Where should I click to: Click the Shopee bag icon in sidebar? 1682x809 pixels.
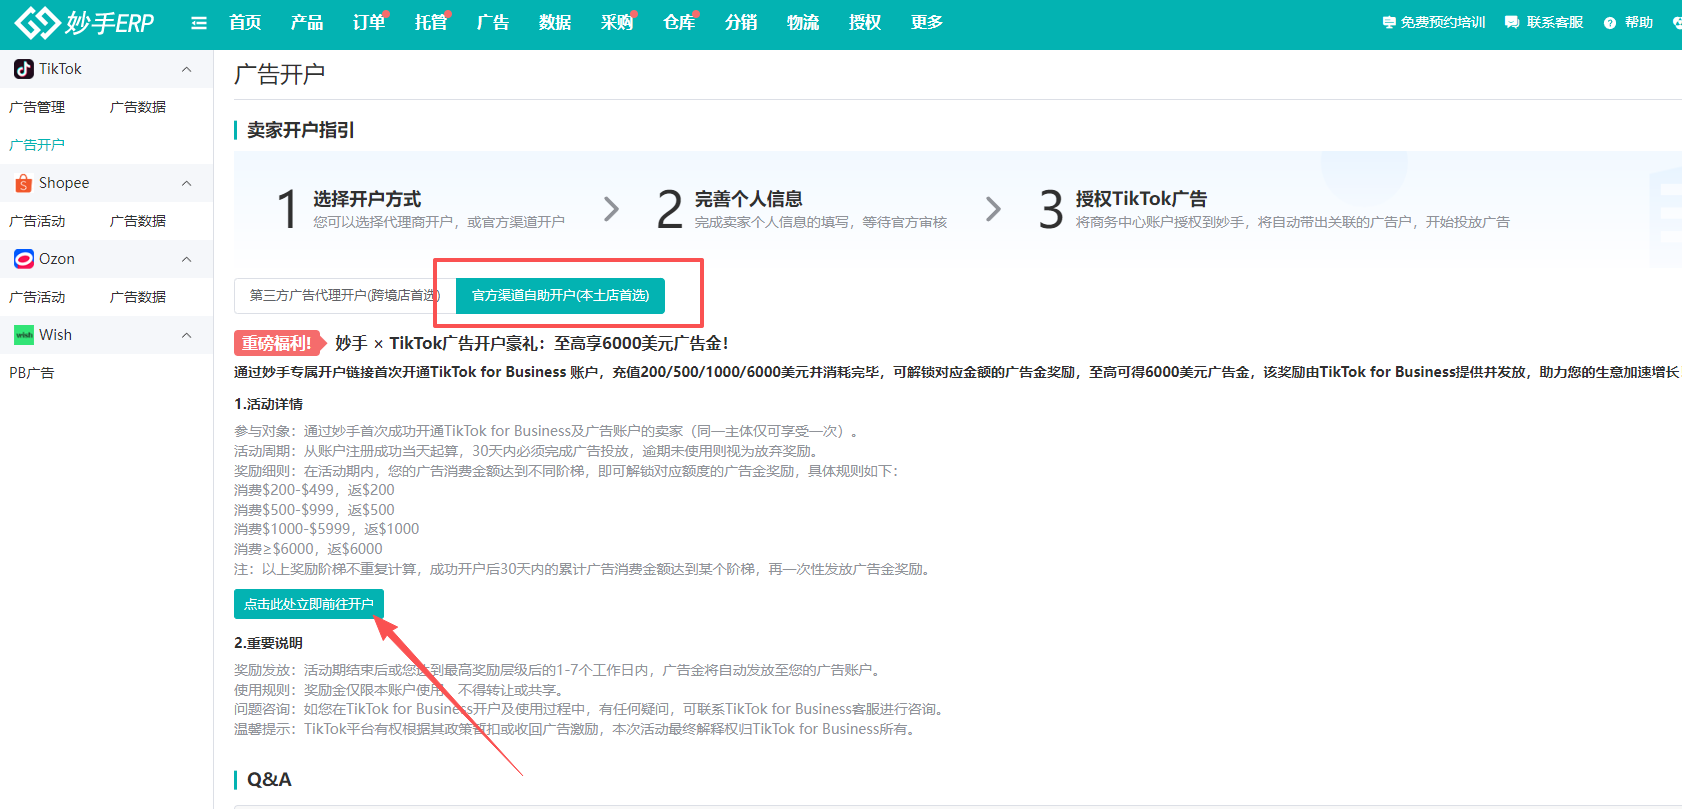click(x=24, y=183)
